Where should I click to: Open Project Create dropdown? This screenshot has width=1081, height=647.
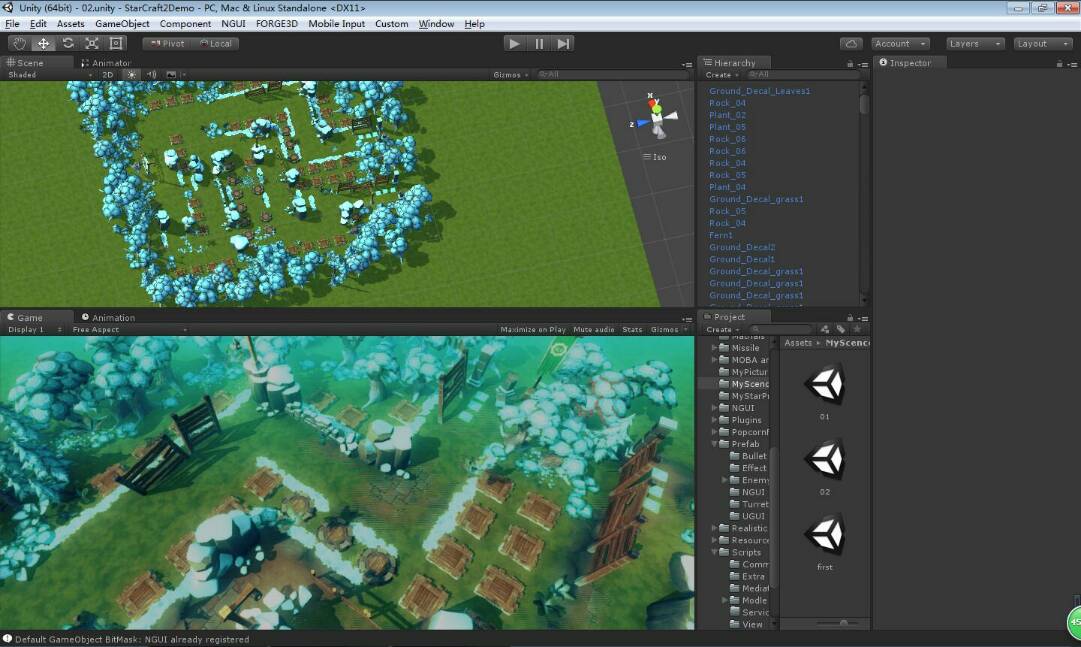tap(721, 330)
